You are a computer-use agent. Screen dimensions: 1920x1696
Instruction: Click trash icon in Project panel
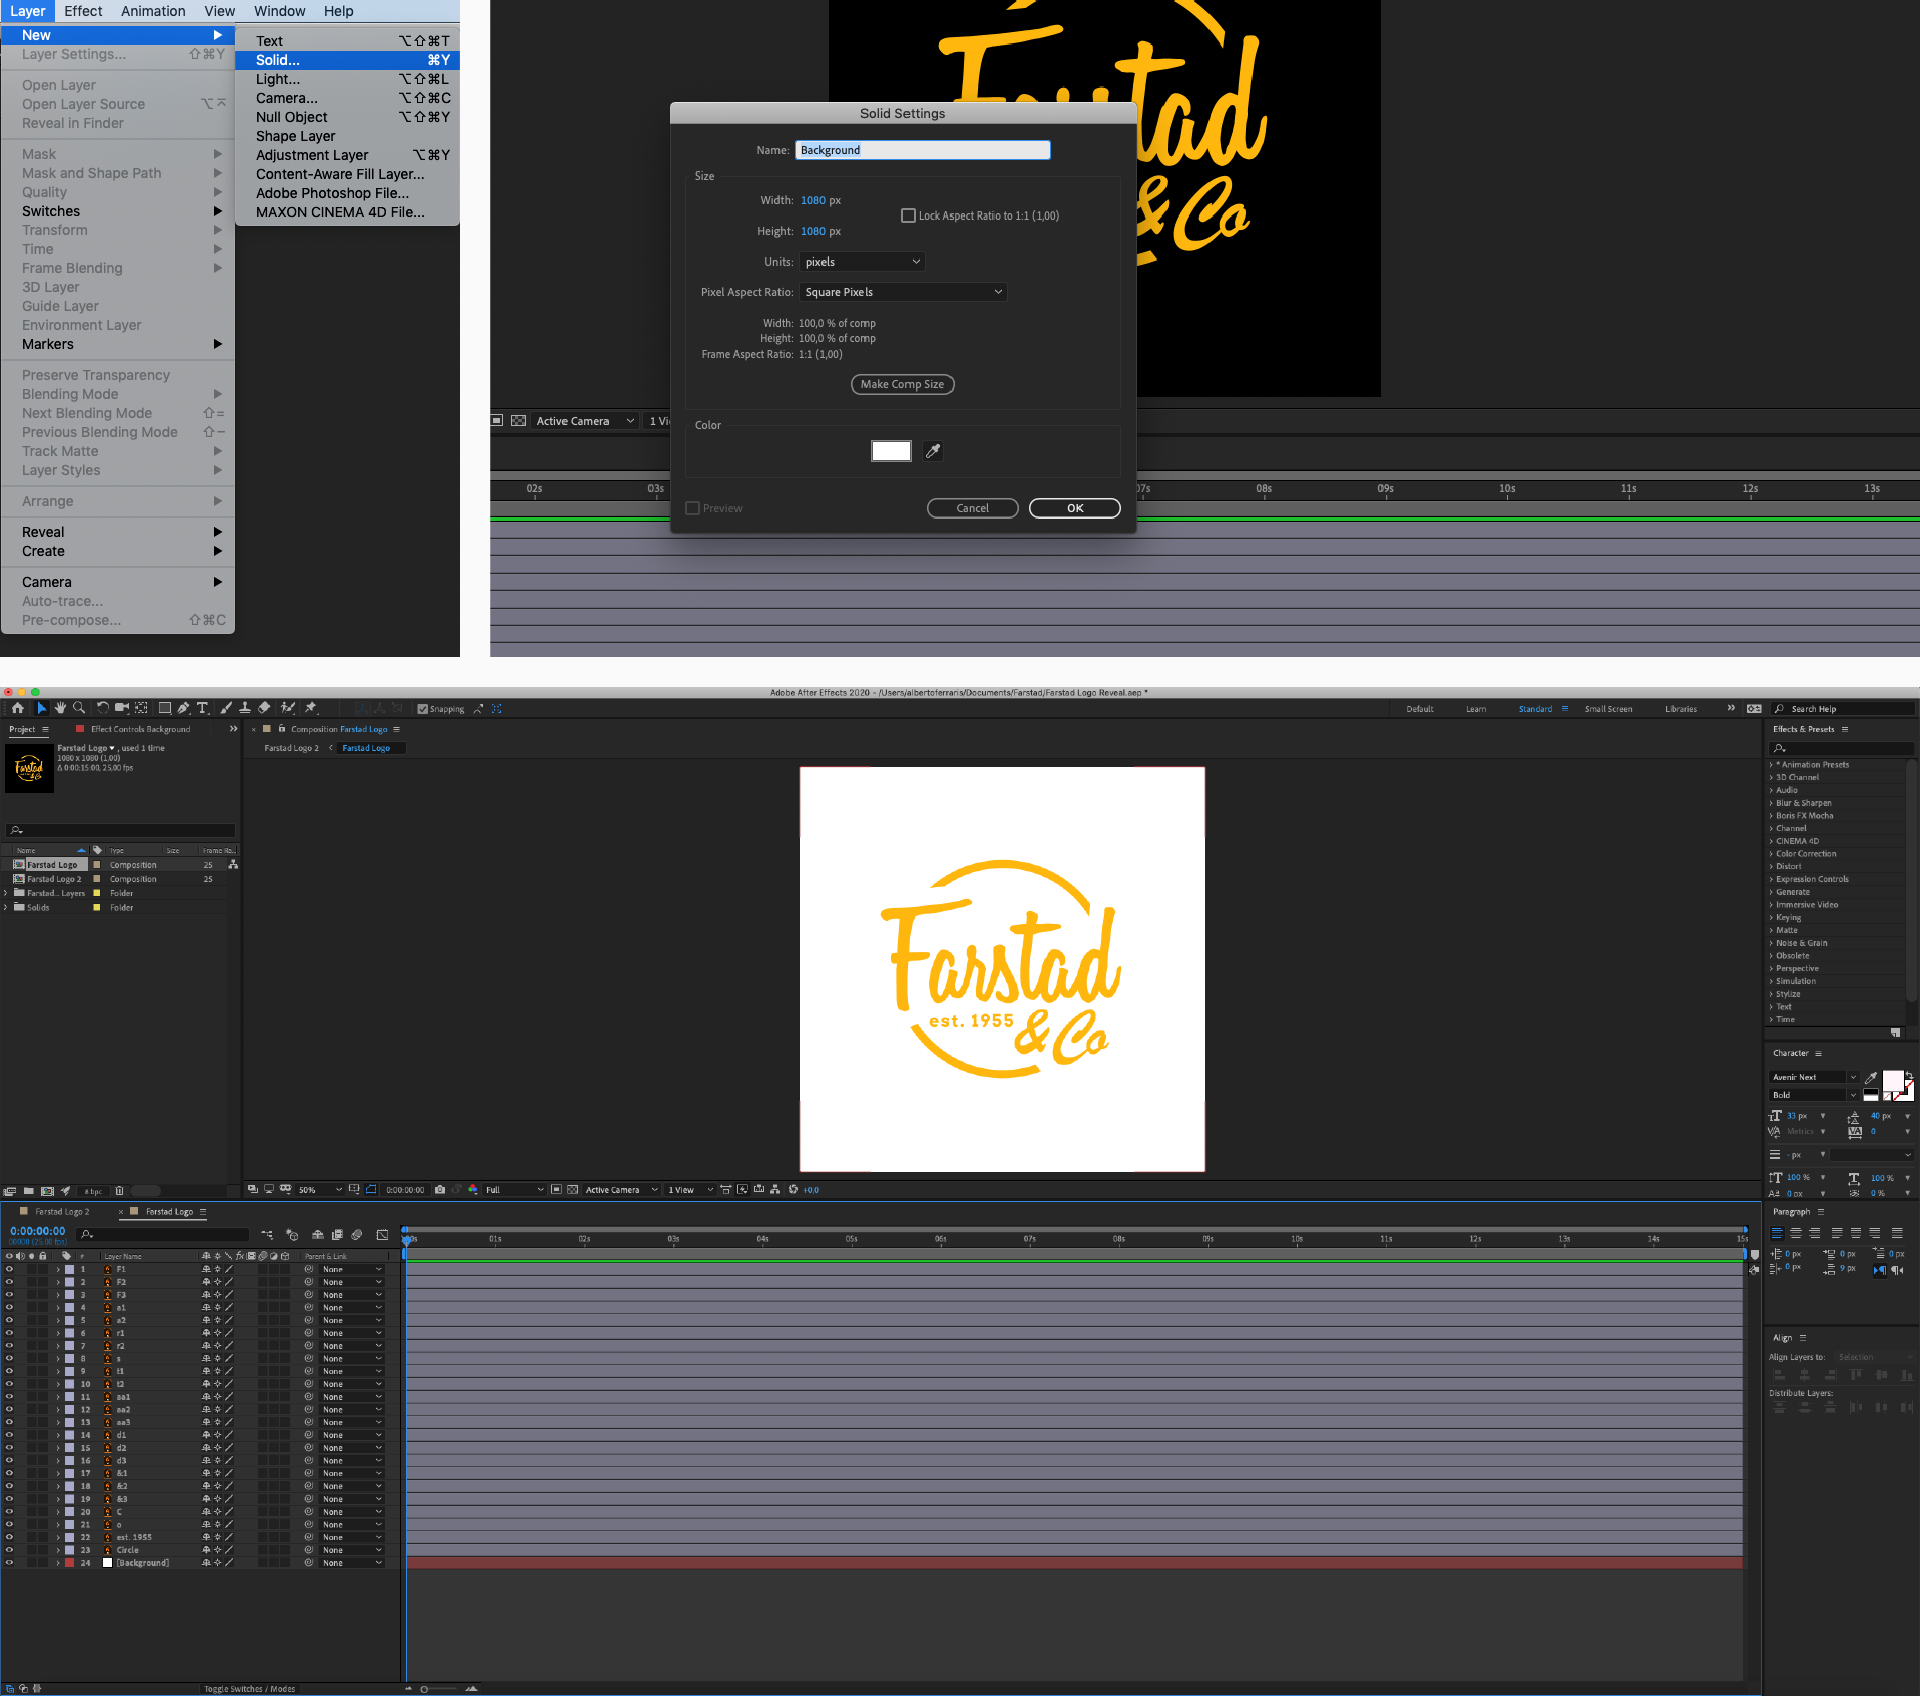coord(119,1191)
